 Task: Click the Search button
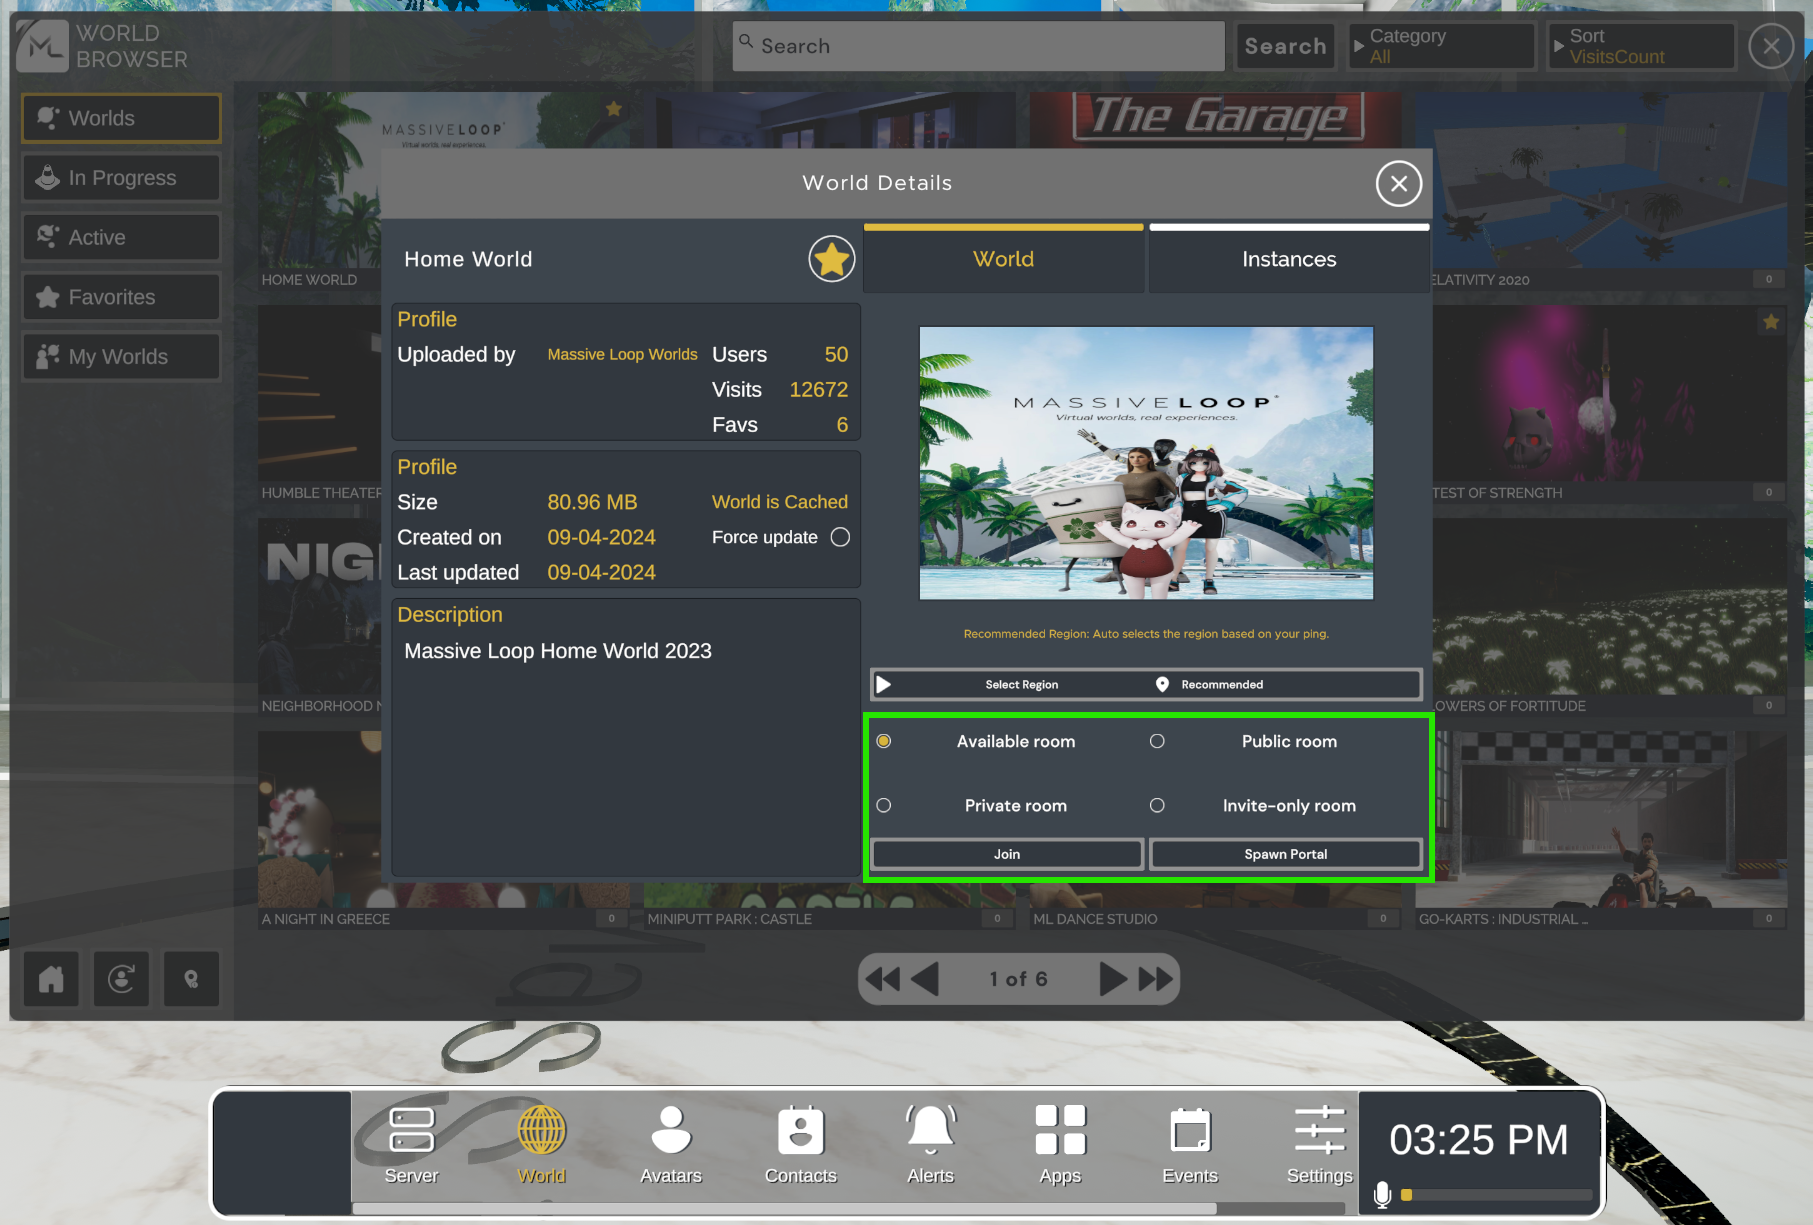1285,46
